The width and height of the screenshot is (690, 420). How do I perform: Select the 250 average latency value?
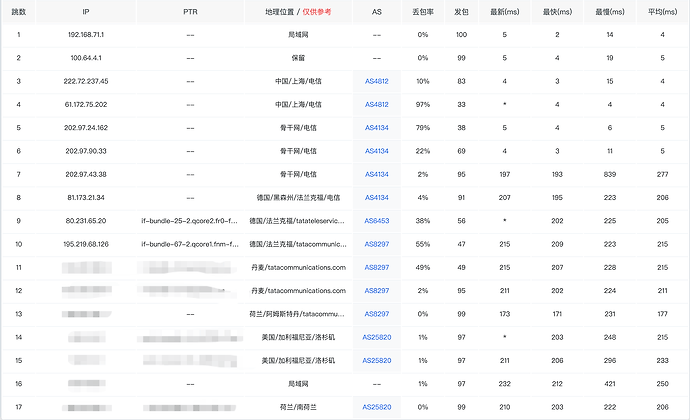point(662,384)
